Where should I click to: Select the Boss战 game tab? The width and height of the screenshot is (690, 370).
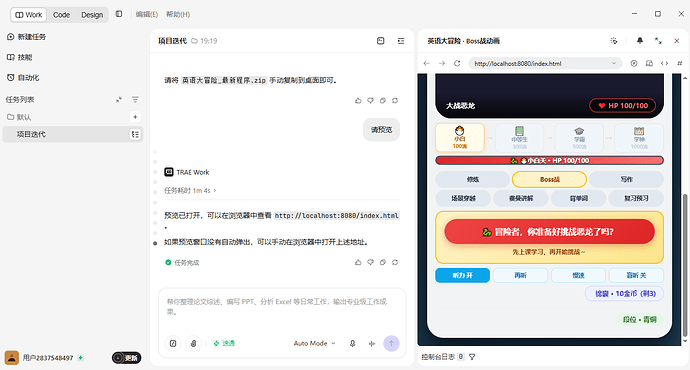pyautogui.click(x=549, y=180)
